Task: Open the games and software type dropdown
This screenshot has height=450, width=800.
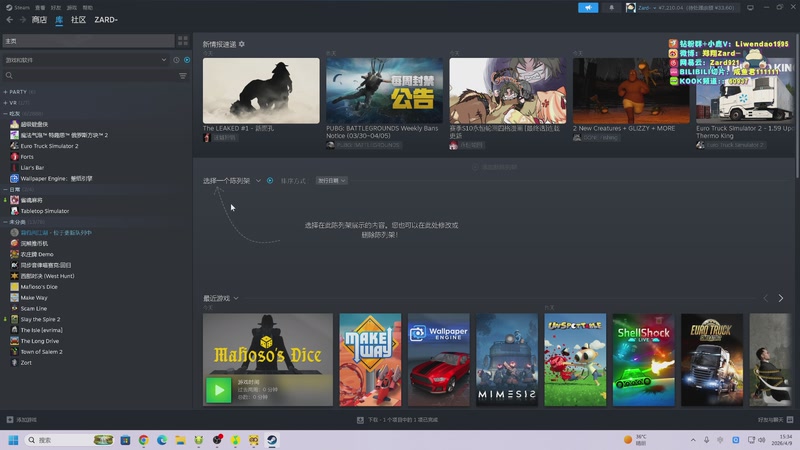Action: pyautogui.click(x=85, y=60)
